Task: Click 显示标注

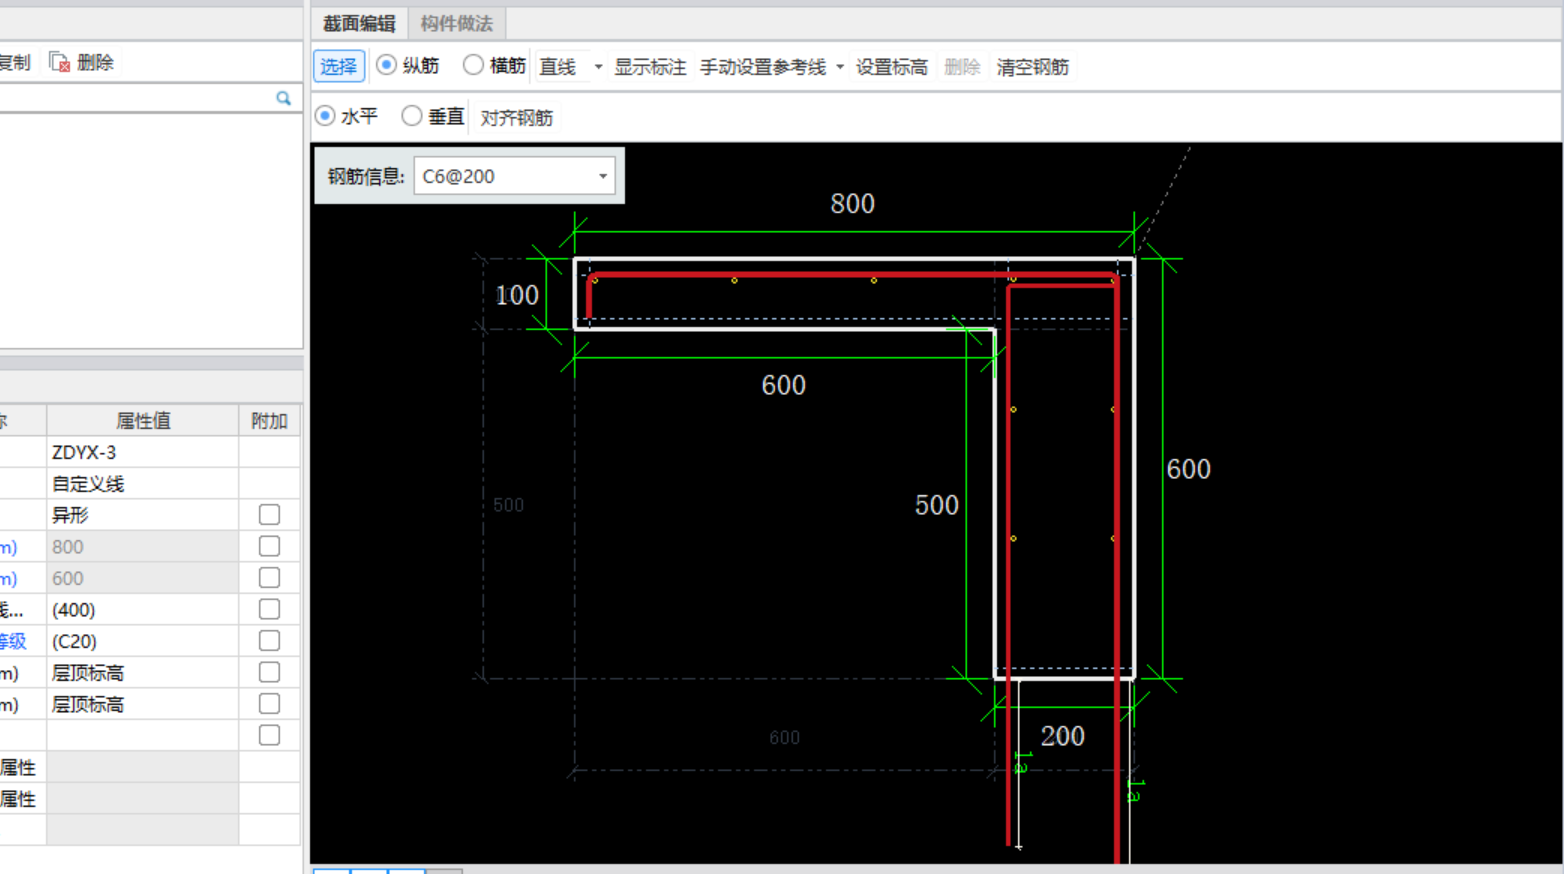Action: point(650,67)
